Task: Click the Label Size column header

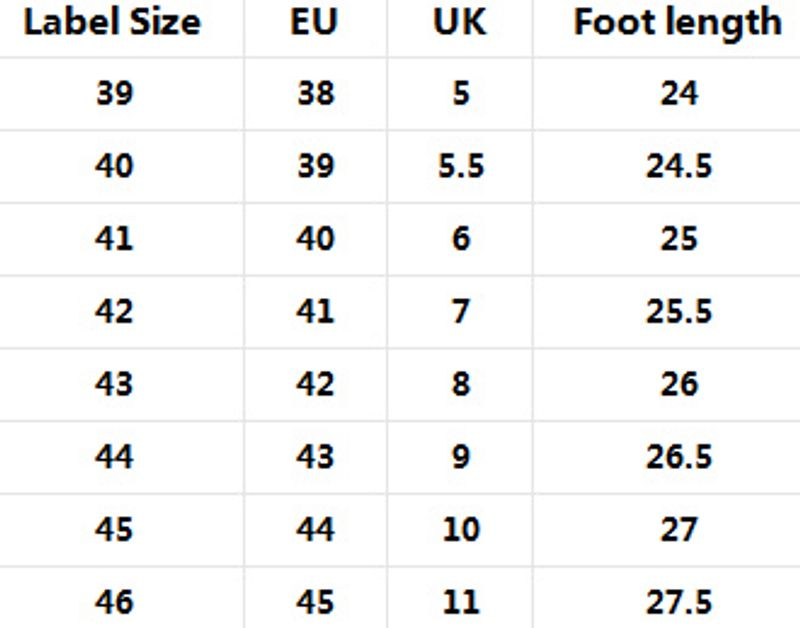Action: pos(112,22)
